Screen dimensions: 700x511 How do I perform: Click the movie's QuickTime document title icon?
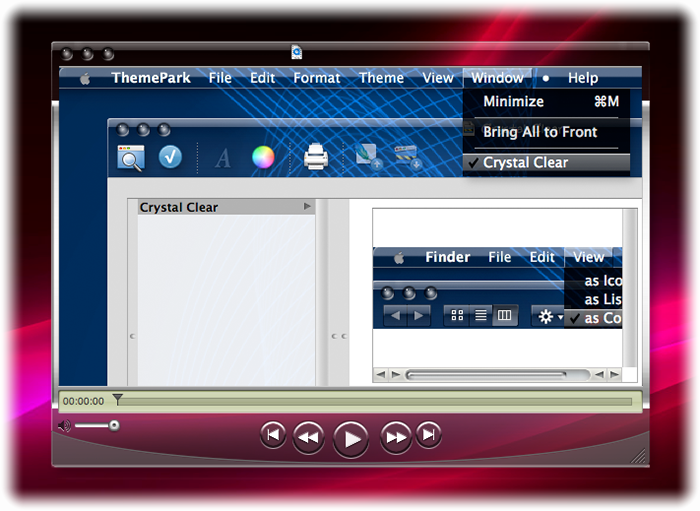tap(297, 52)
